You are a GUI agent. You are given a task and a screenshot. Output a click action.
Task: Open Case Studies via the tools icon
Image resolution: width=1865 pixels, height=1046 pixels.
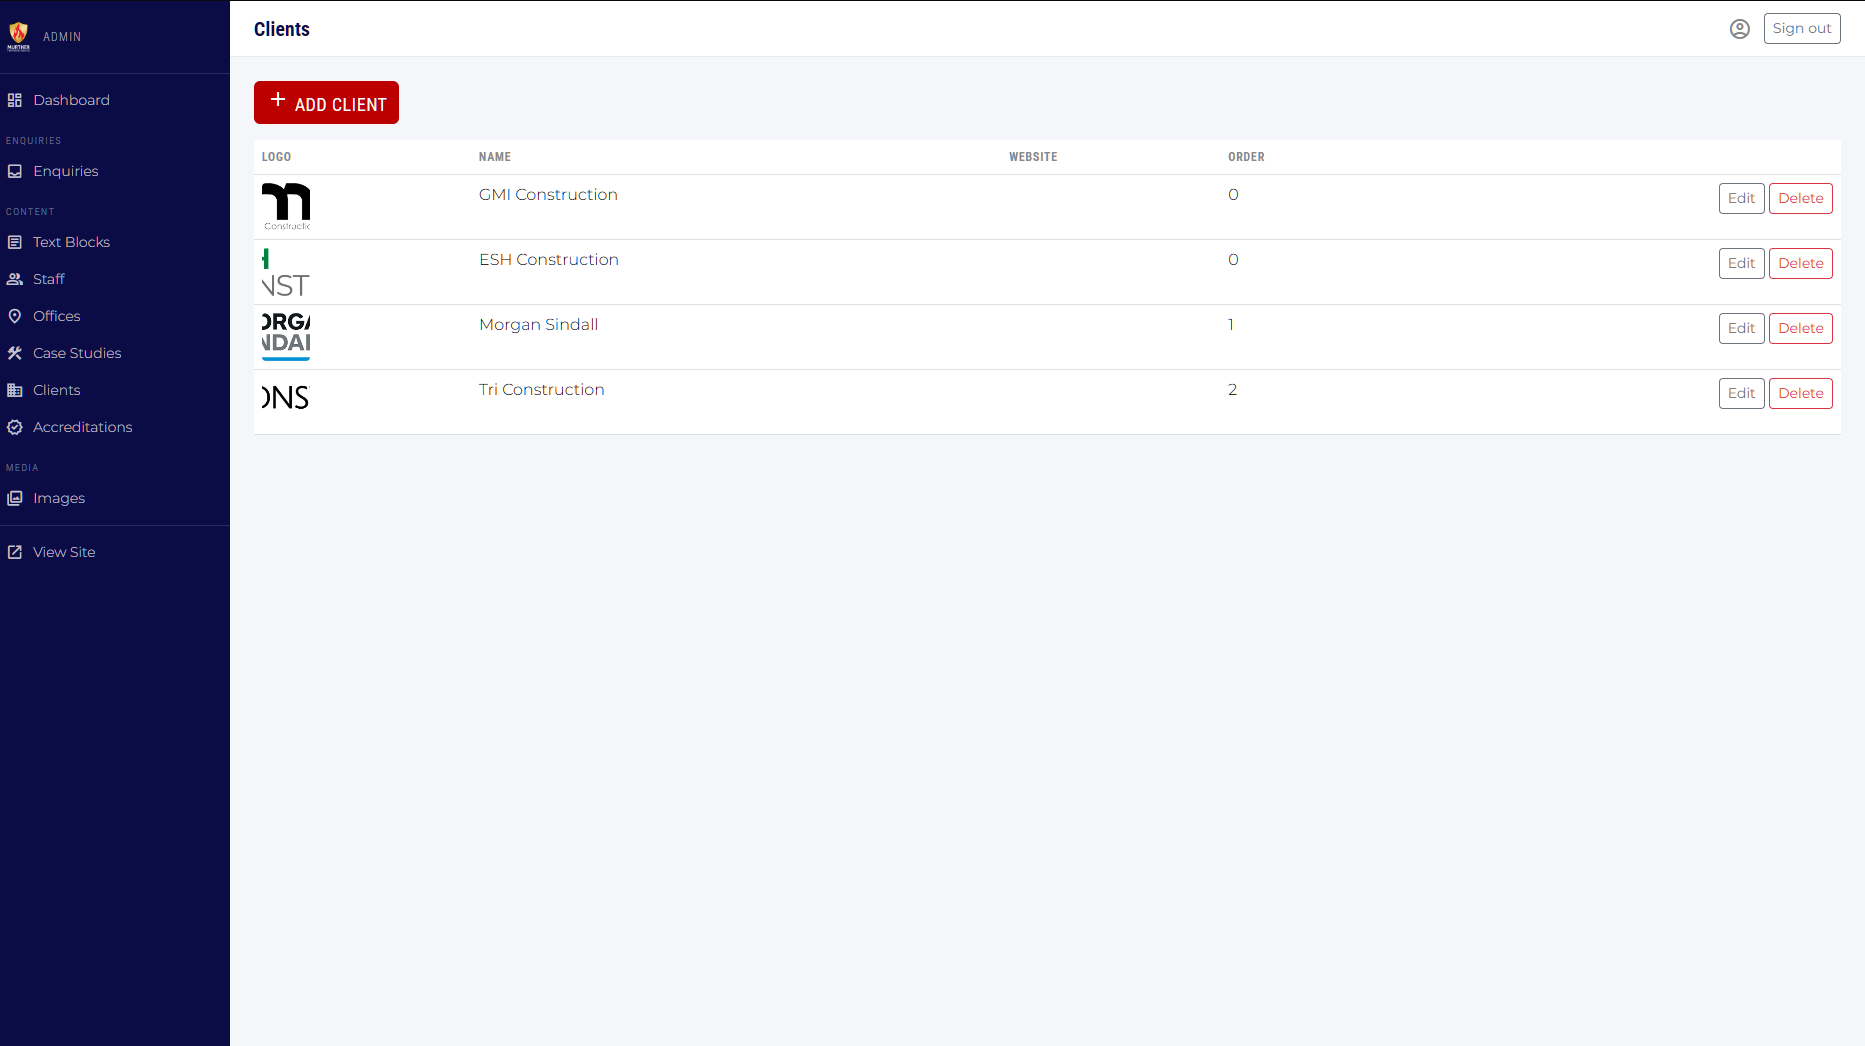(x=15, y=353)
